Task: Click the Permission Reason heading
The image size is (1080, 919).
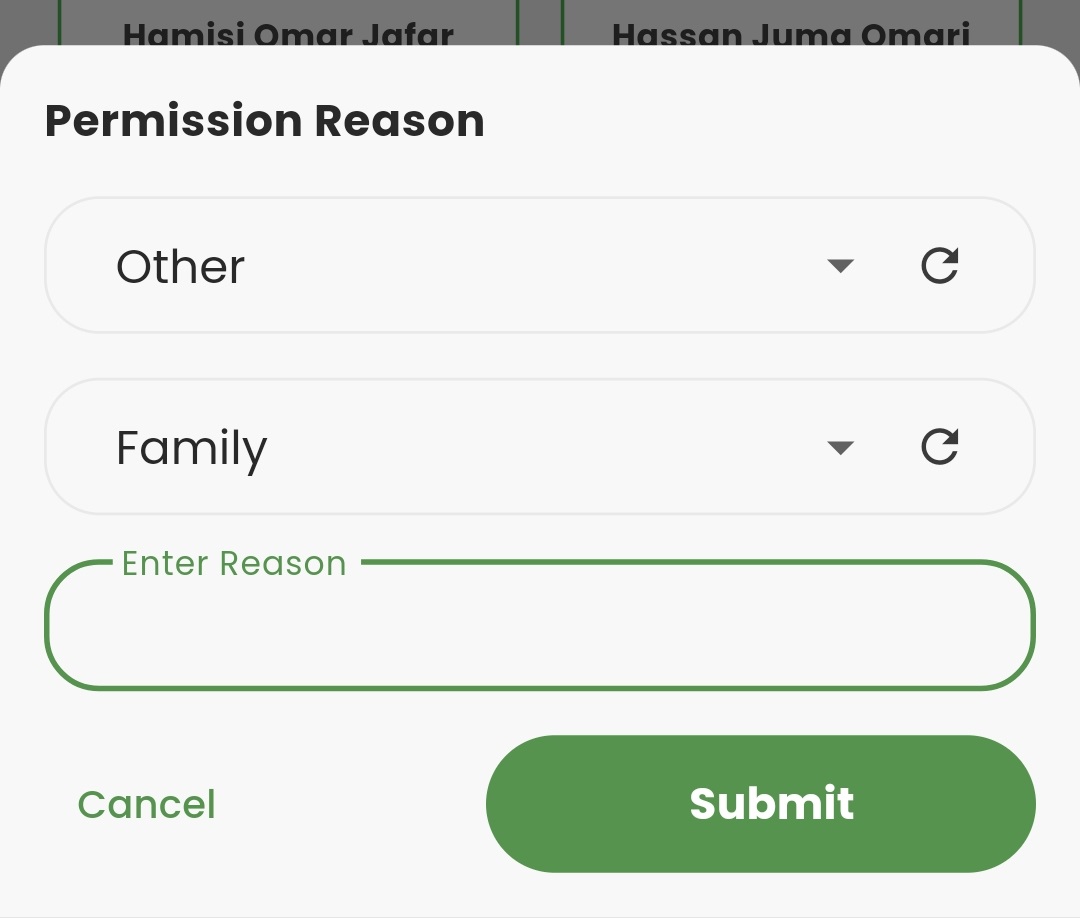Action: [265, 121]
